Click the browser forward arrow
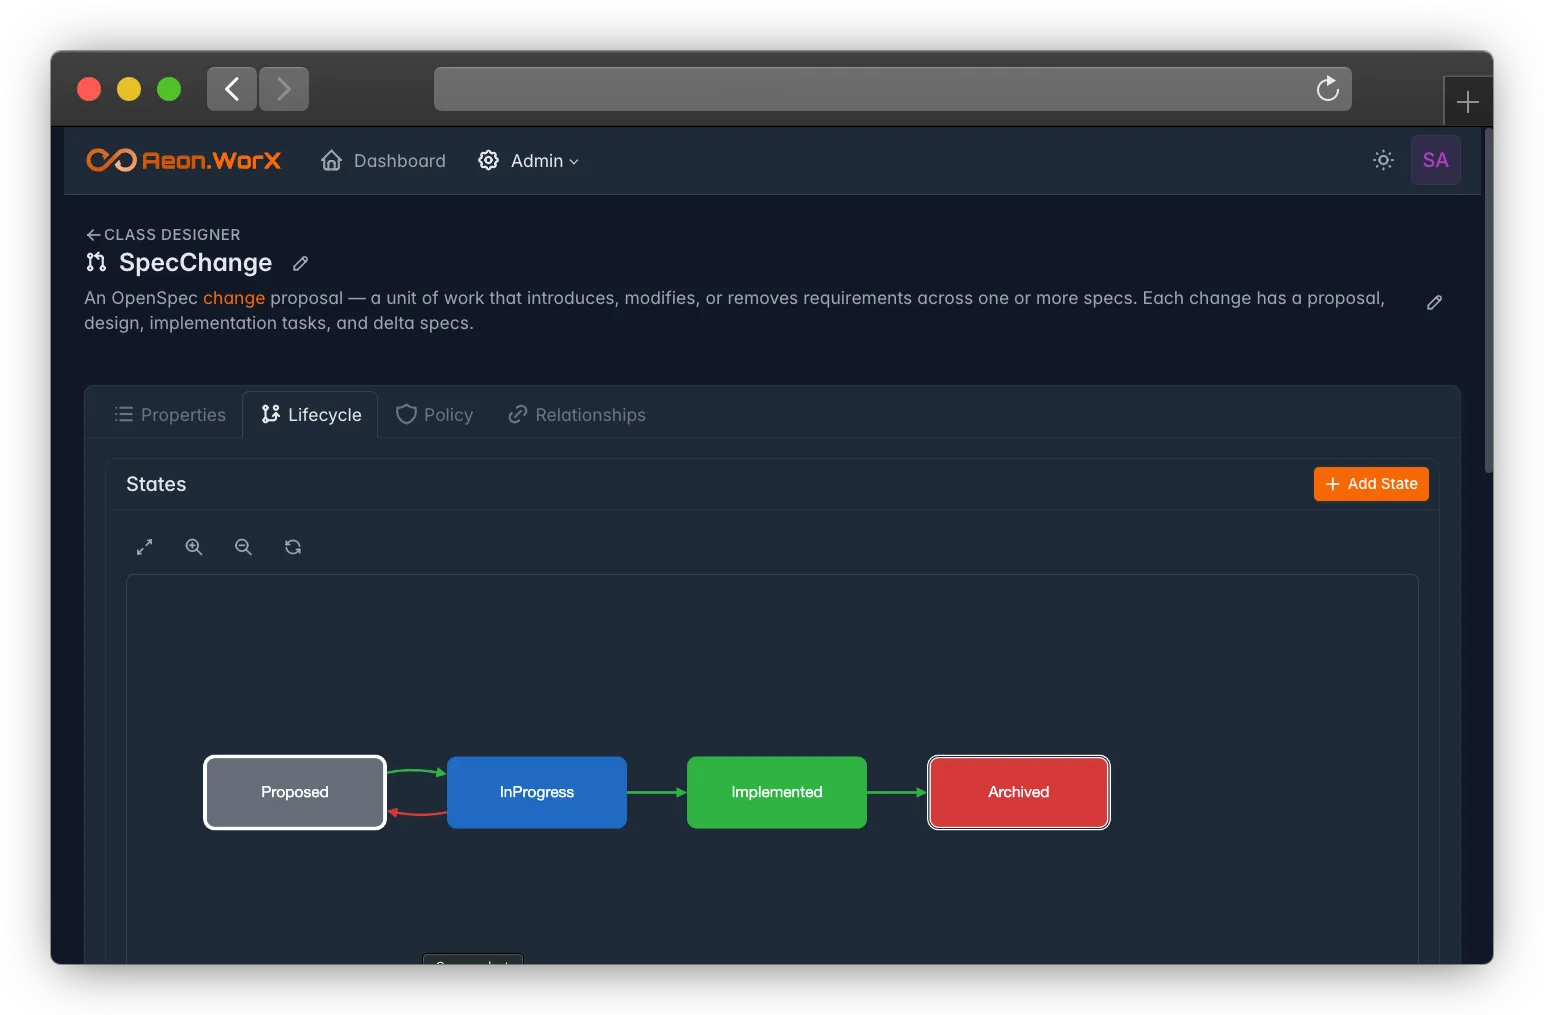1544x1015 pixels. [284, 89]
